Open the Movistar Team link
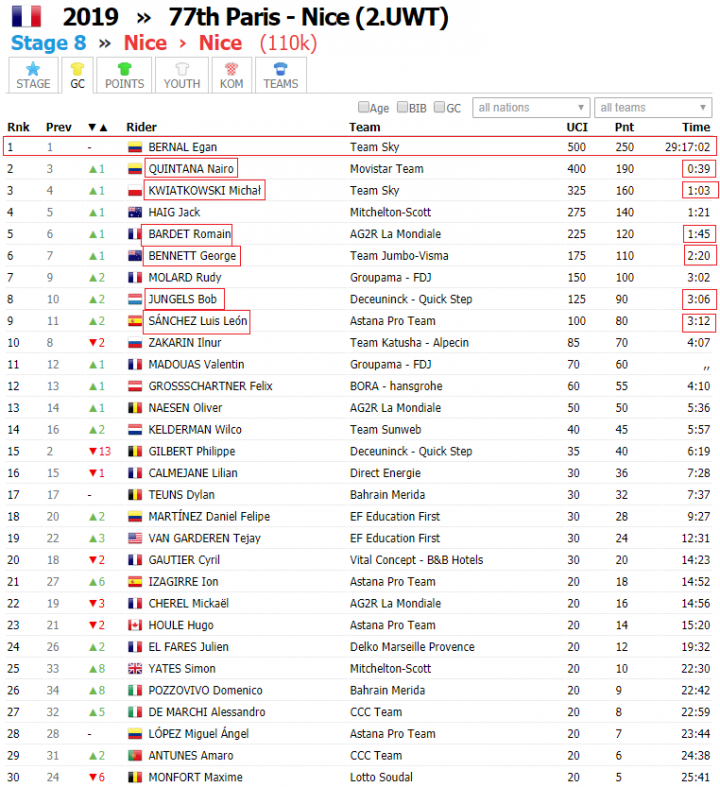The image size is (720, 787). [x=386, y=169]
